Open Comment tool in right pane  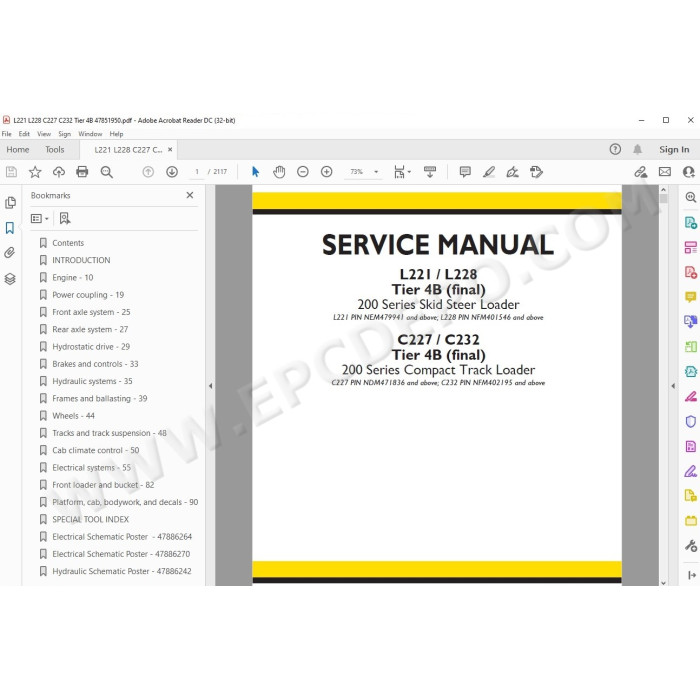click(x=691, y=297)
